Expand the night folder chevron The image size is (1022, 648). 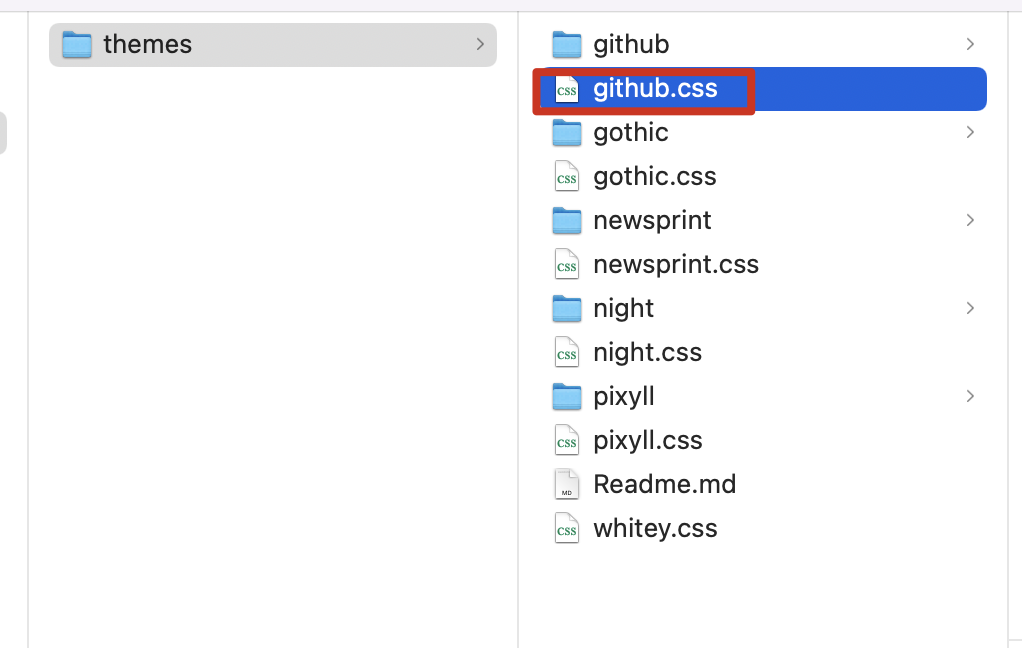click(970, 309)
